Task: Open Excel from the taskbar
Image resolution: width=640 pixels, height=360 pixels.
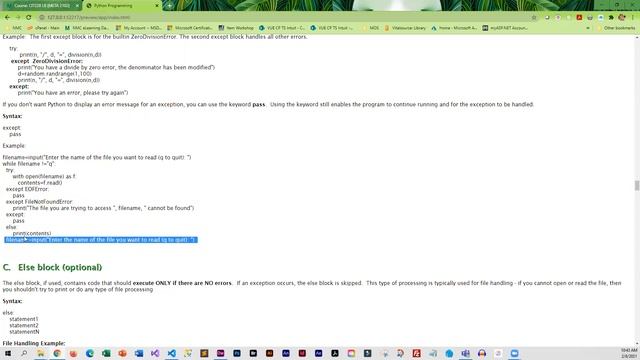Action: pyautogui.click(x=106, y=353)
